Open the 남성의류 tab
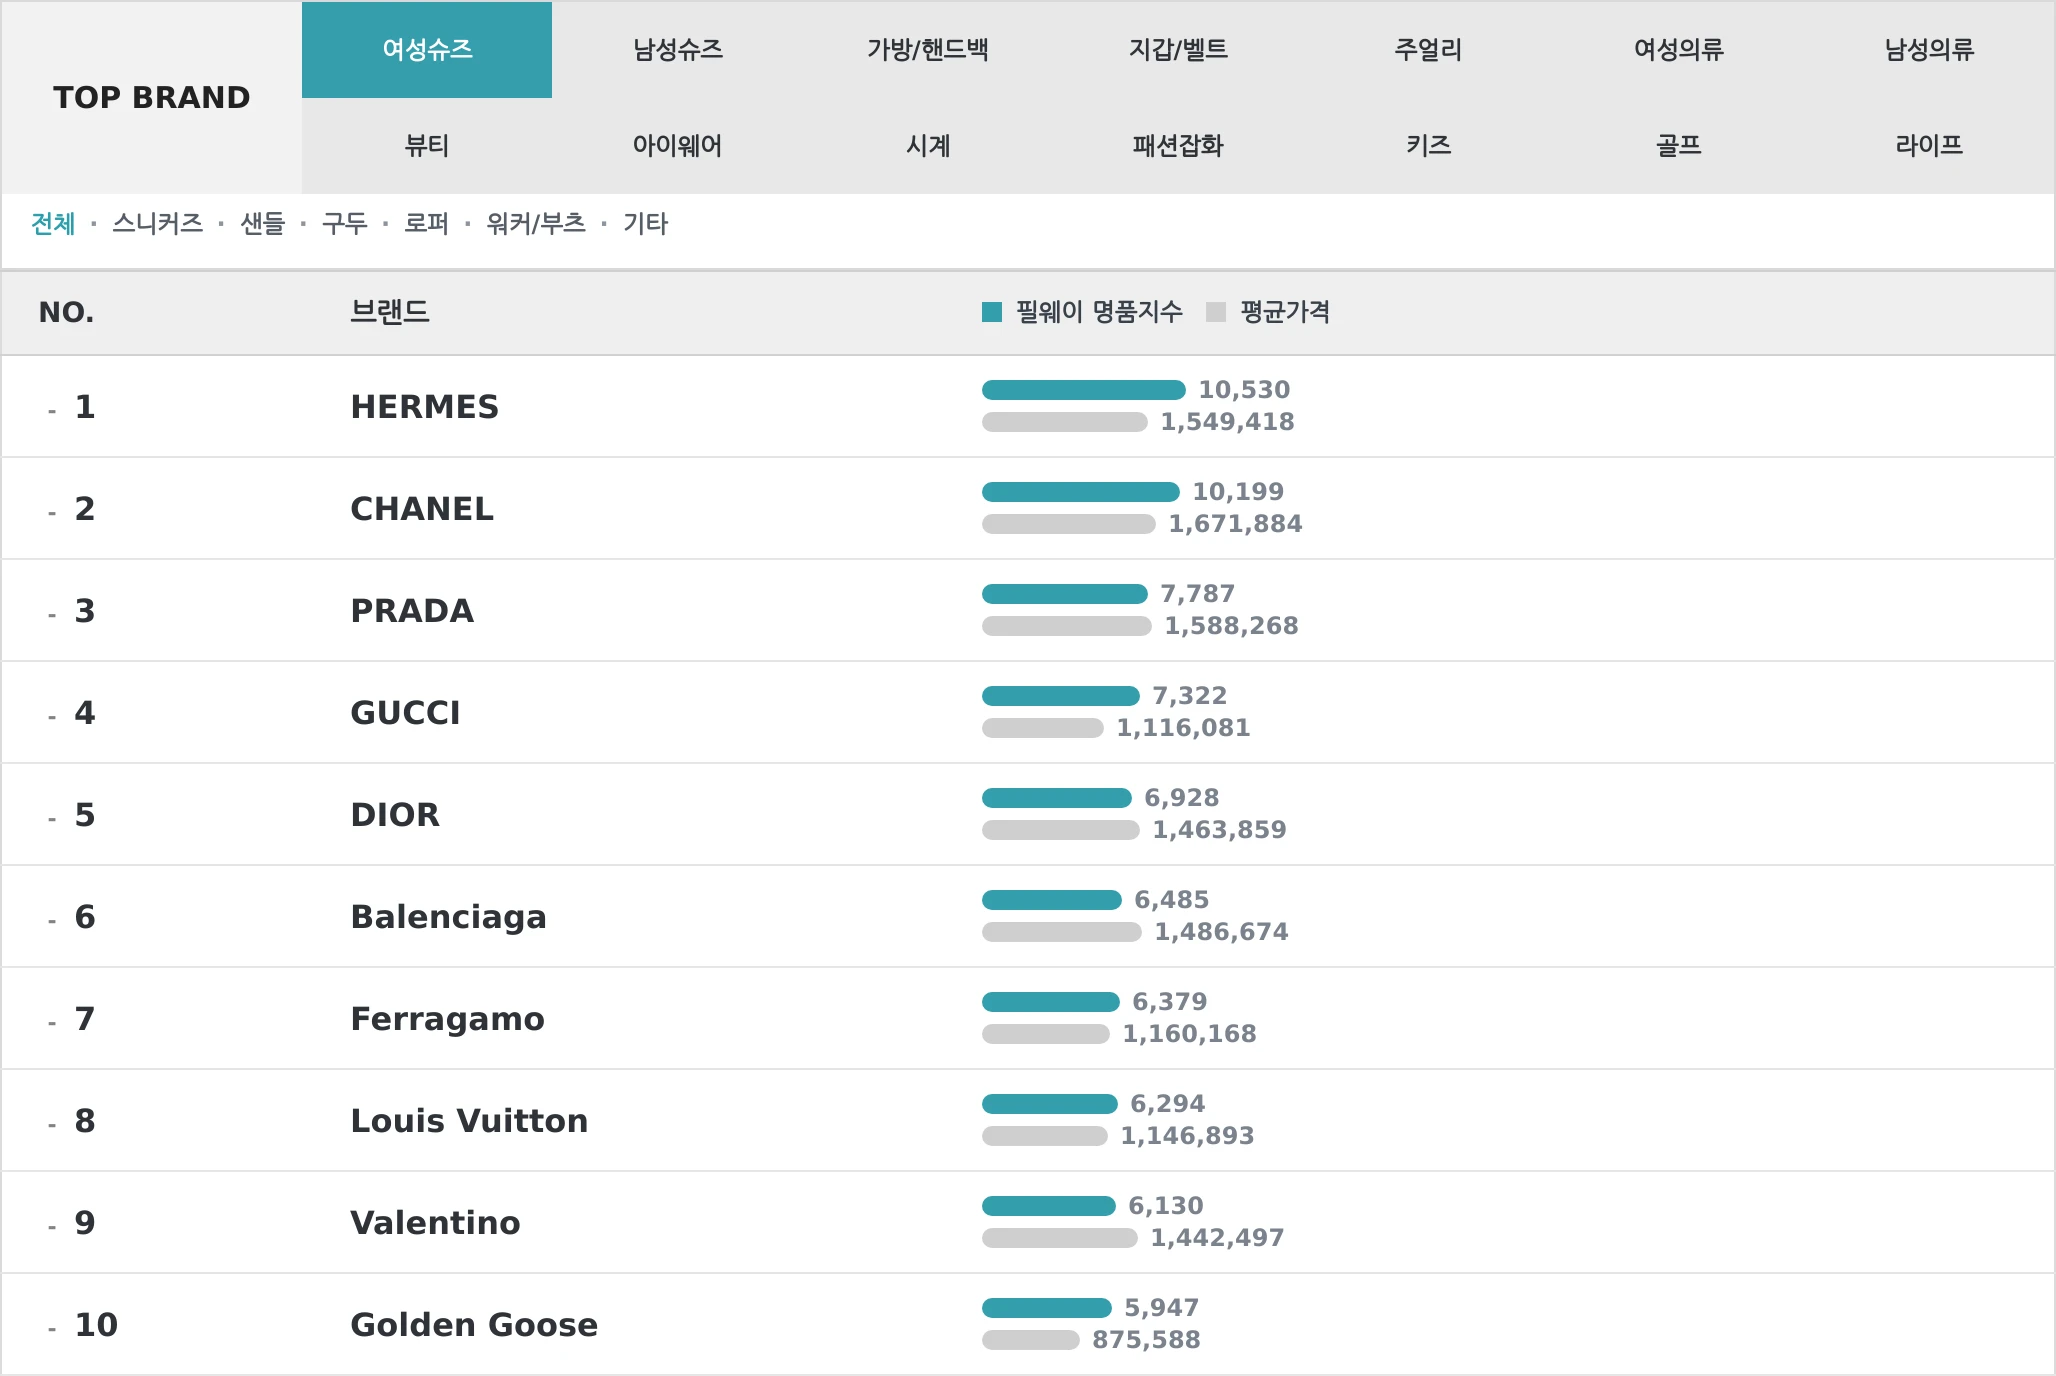 point(1929,50)
